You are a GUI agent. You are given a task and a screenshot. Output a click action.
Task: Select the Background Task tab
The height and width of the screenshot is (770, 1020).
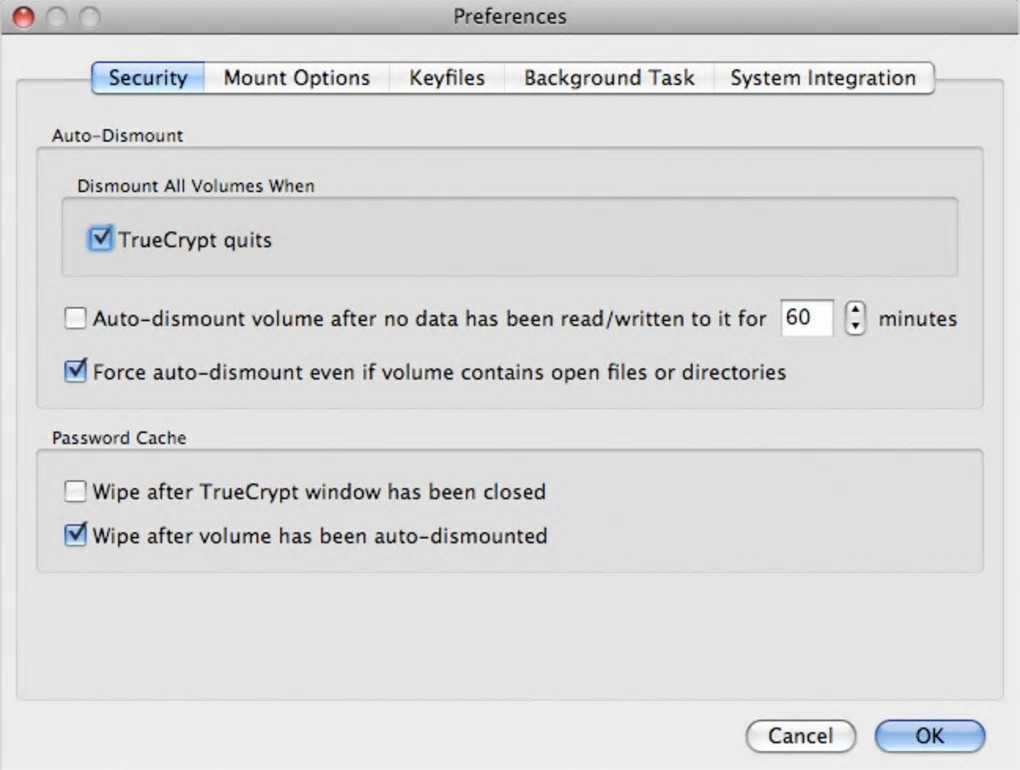pos(609,78)
